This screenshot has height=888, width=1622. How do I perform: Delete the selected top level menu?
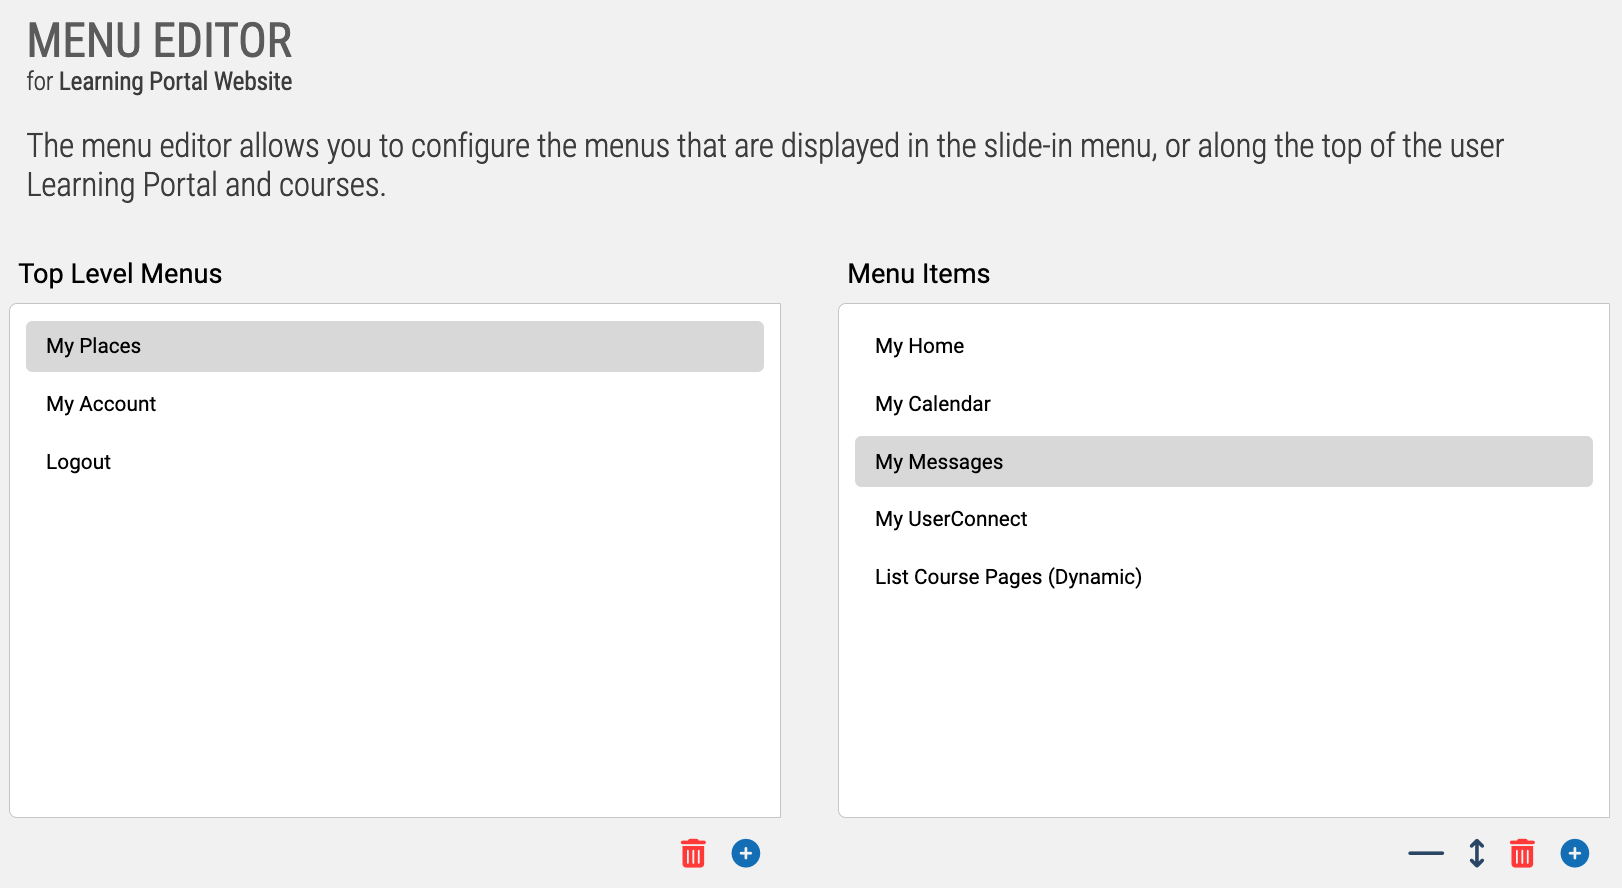(x=693, y=853)
